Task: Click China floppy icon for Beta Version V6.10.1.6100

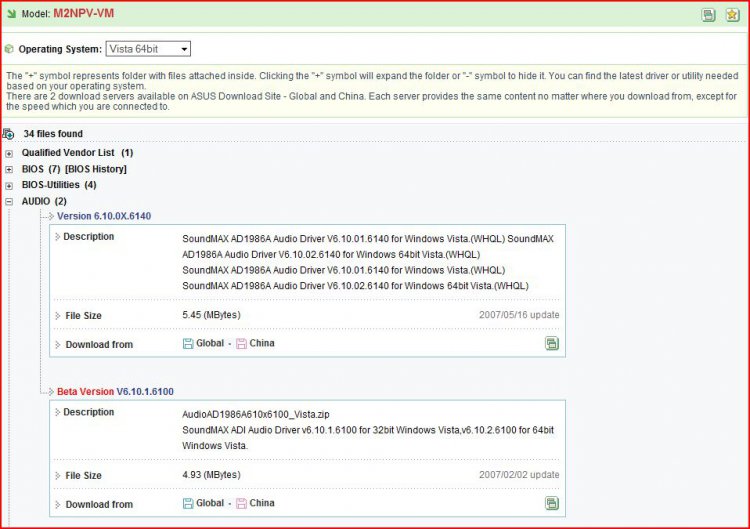Action: pyautogui.click(x=242, y=503)
